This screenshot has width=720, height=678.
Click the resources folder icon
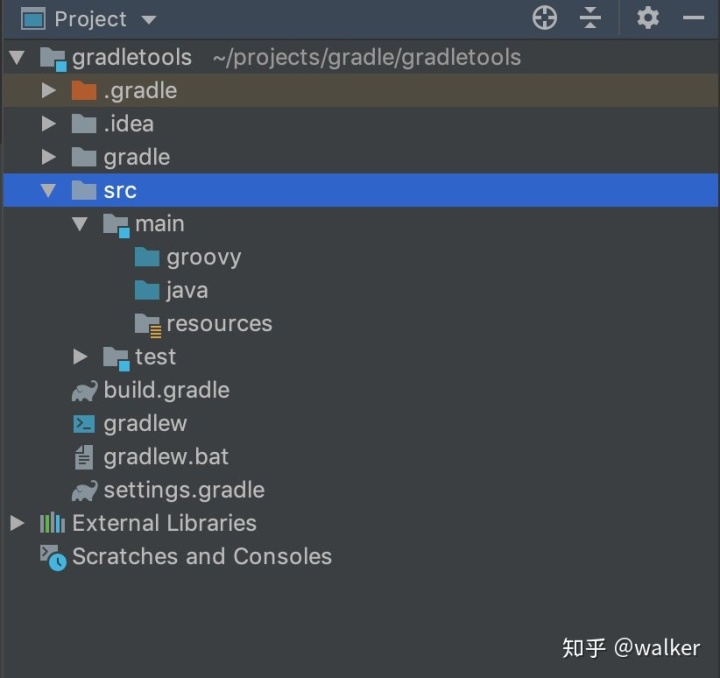coord(148,325)
